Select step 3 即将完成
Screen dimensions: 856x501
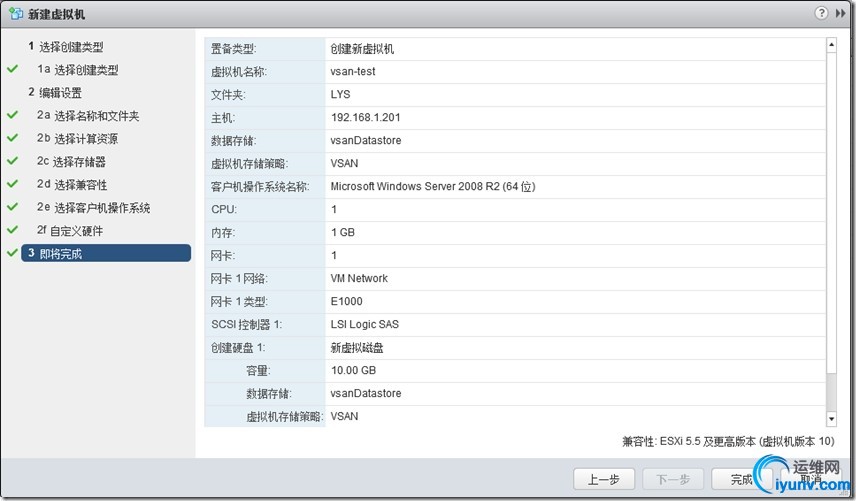[x=106, y=253]
